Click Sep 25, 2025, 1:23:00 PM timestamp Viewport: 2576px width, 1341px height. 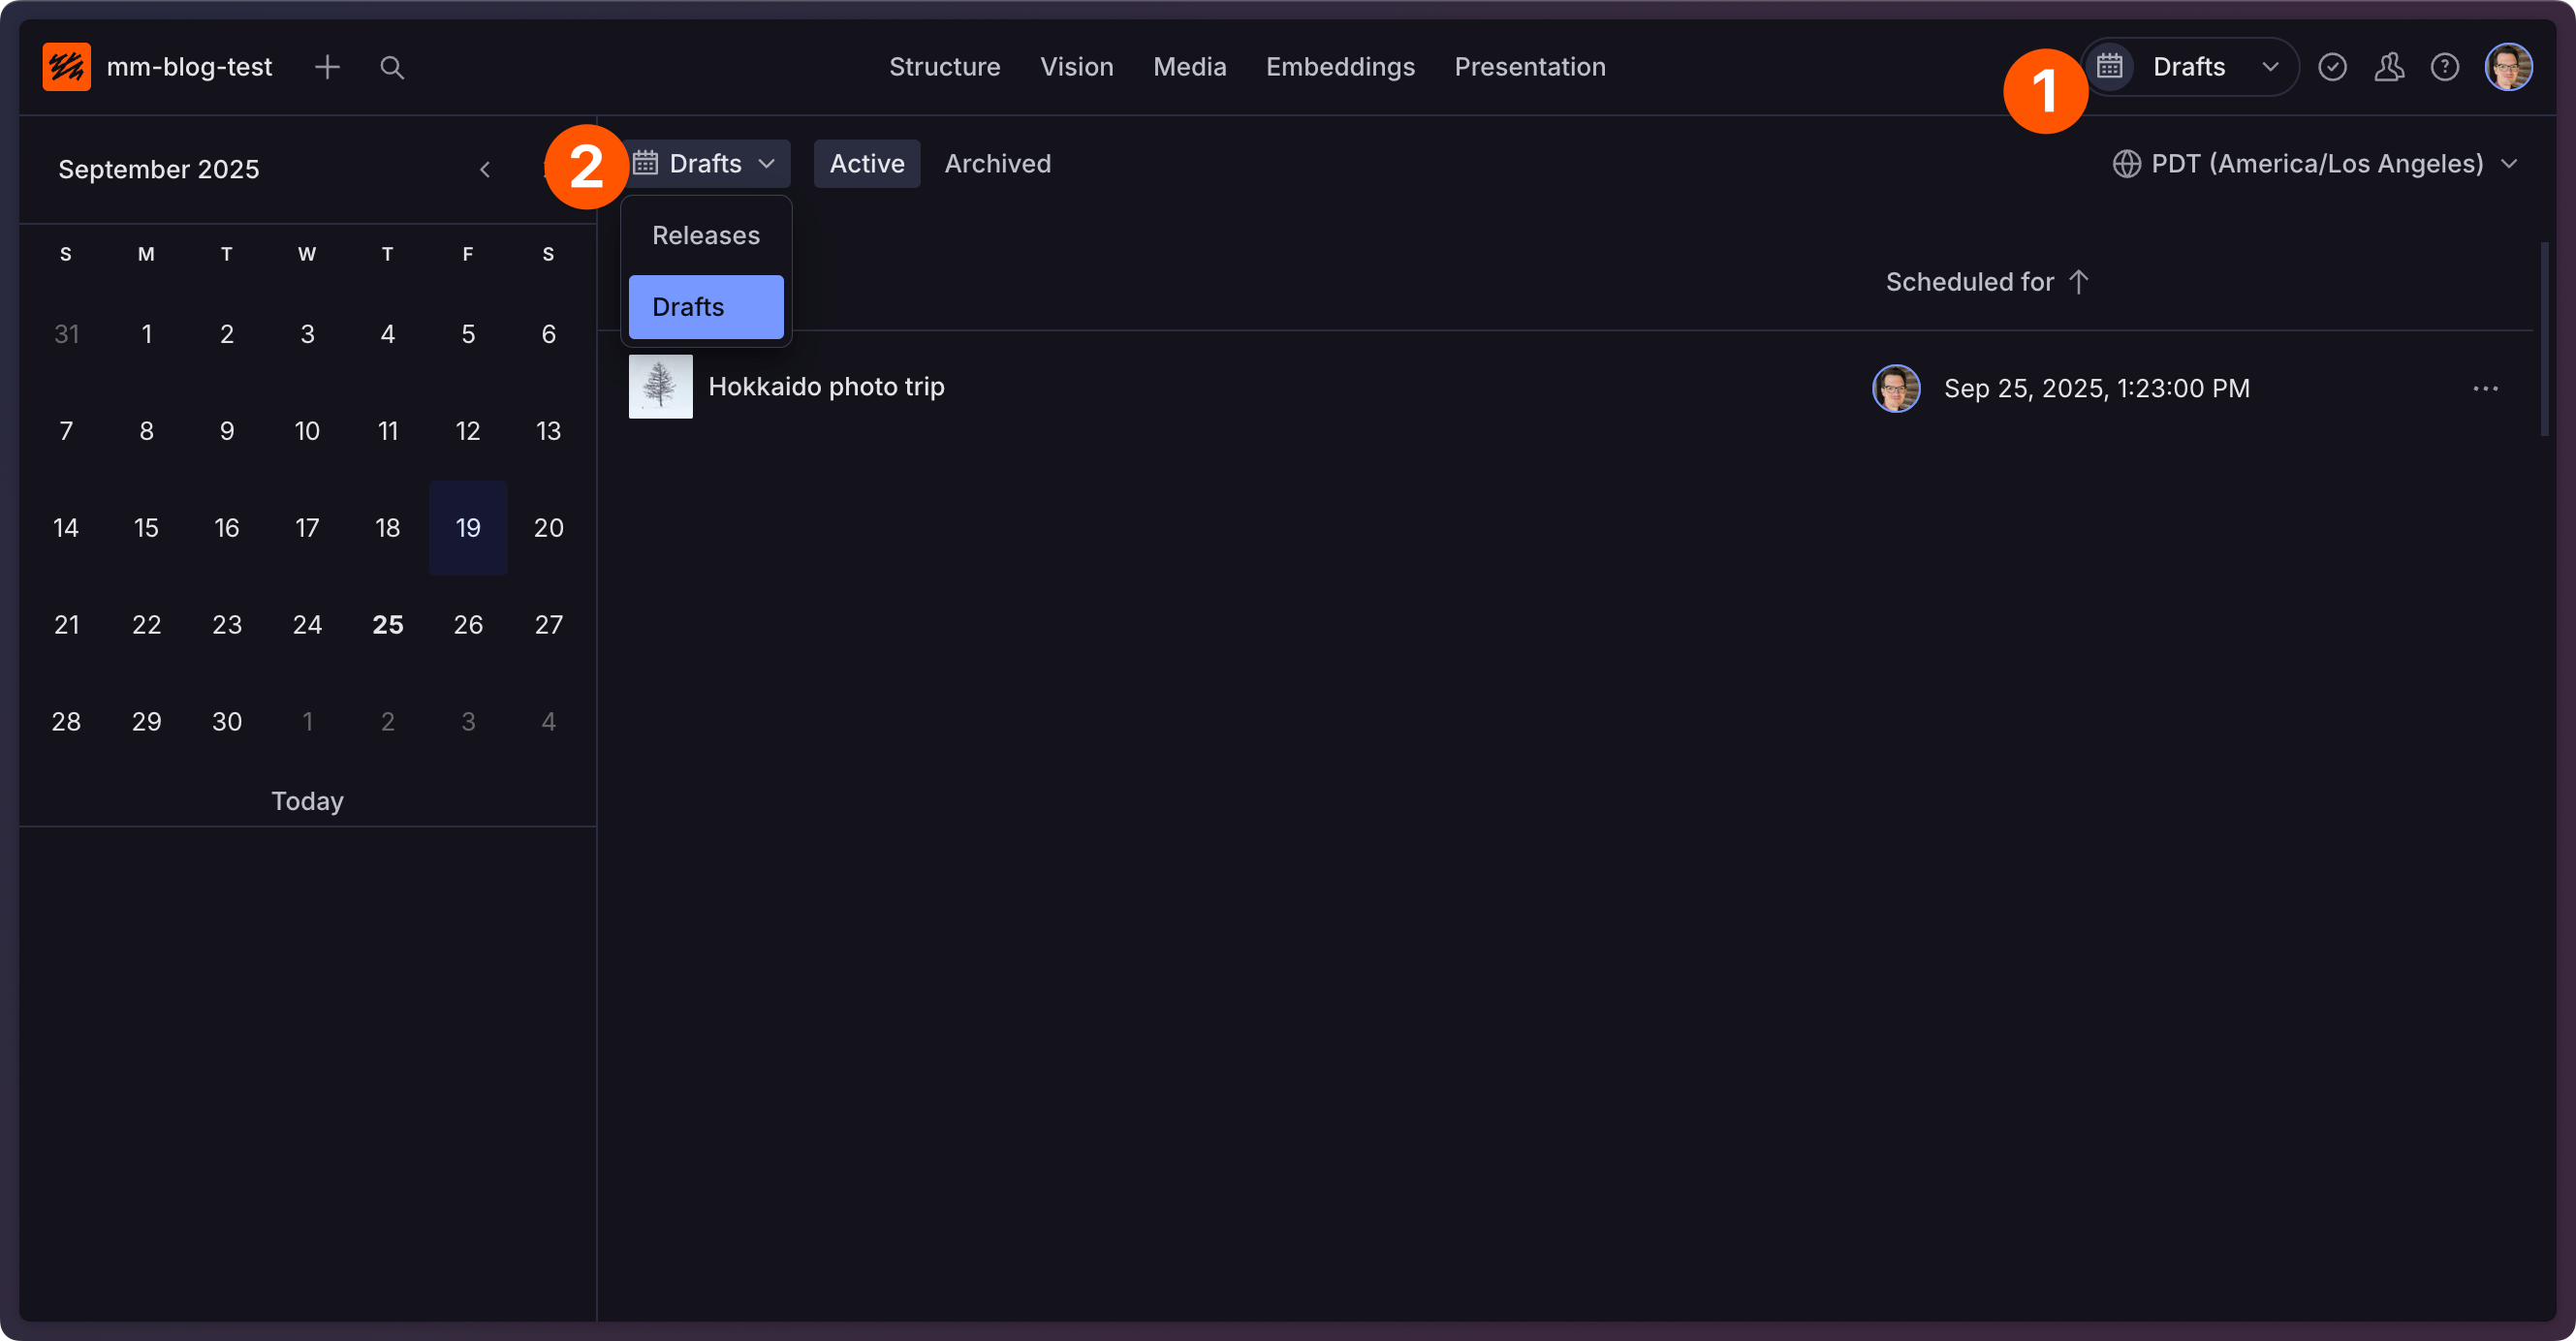coord(2096,388)
